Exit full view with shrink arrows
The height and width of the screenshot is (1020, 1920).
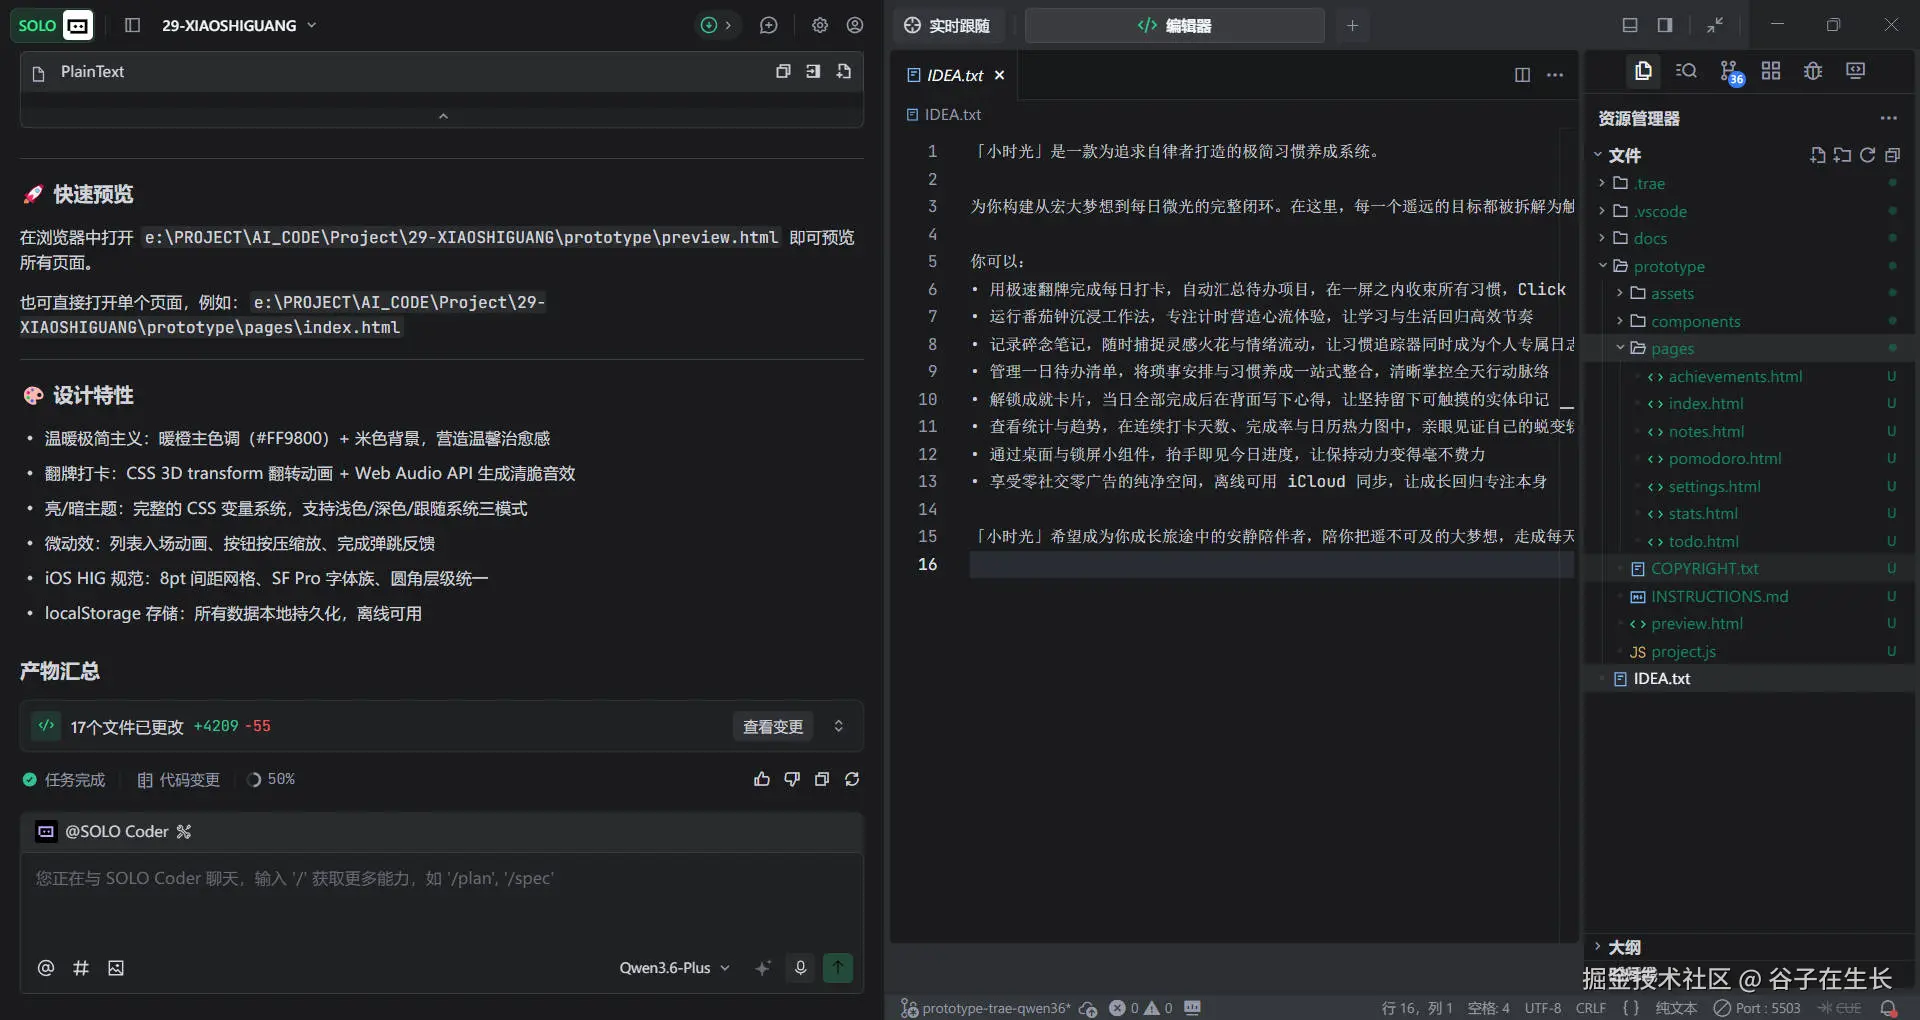point(1715,25)
